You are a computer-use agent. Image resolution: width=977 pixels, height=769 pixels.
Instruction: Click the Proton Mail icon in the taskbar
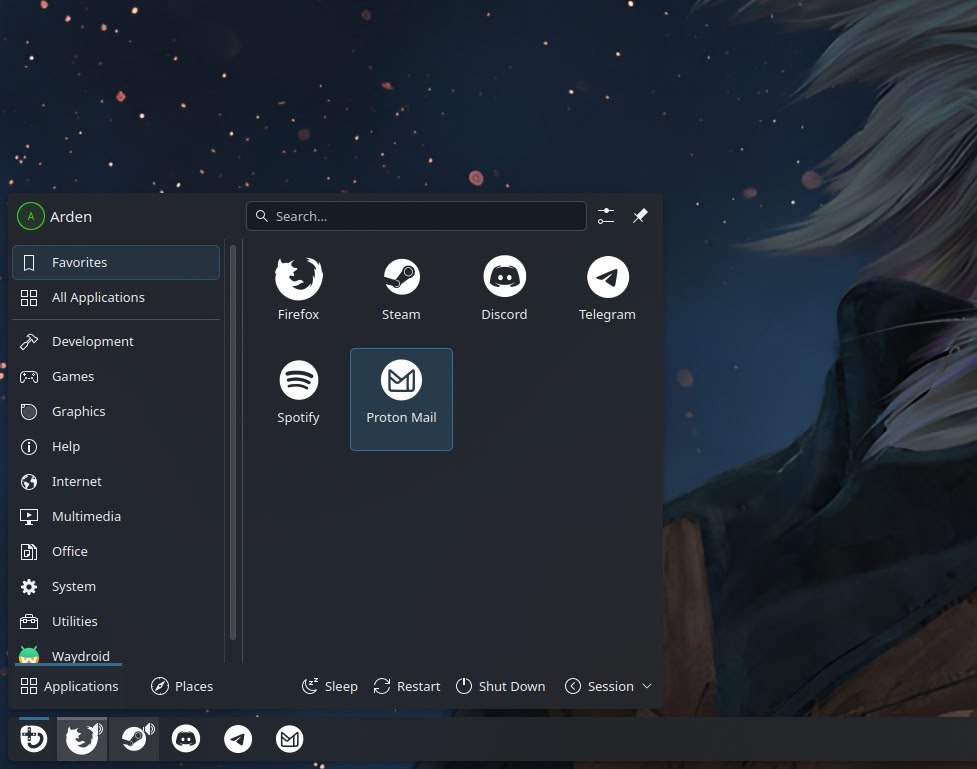pos(289,740)
